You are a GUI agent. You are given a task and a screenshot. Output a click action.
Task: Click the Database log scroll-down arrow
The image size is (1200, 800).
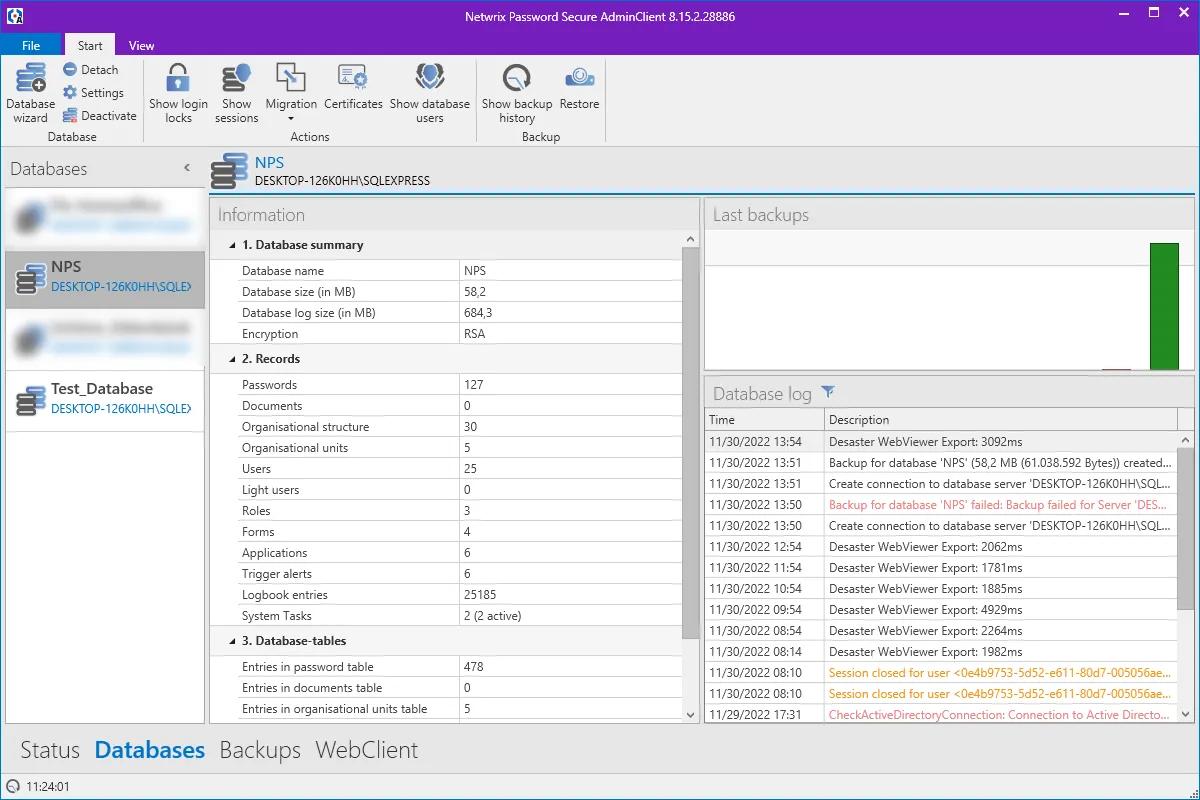(x=1186, y=714)
